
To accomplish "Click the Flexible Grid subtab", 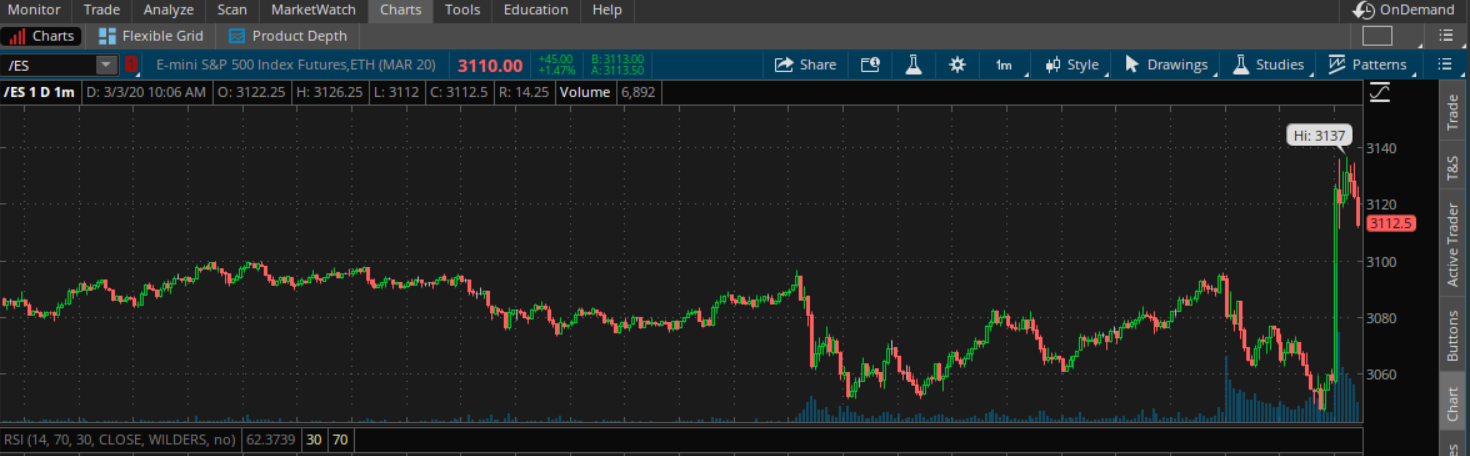I will click(151, 36).
